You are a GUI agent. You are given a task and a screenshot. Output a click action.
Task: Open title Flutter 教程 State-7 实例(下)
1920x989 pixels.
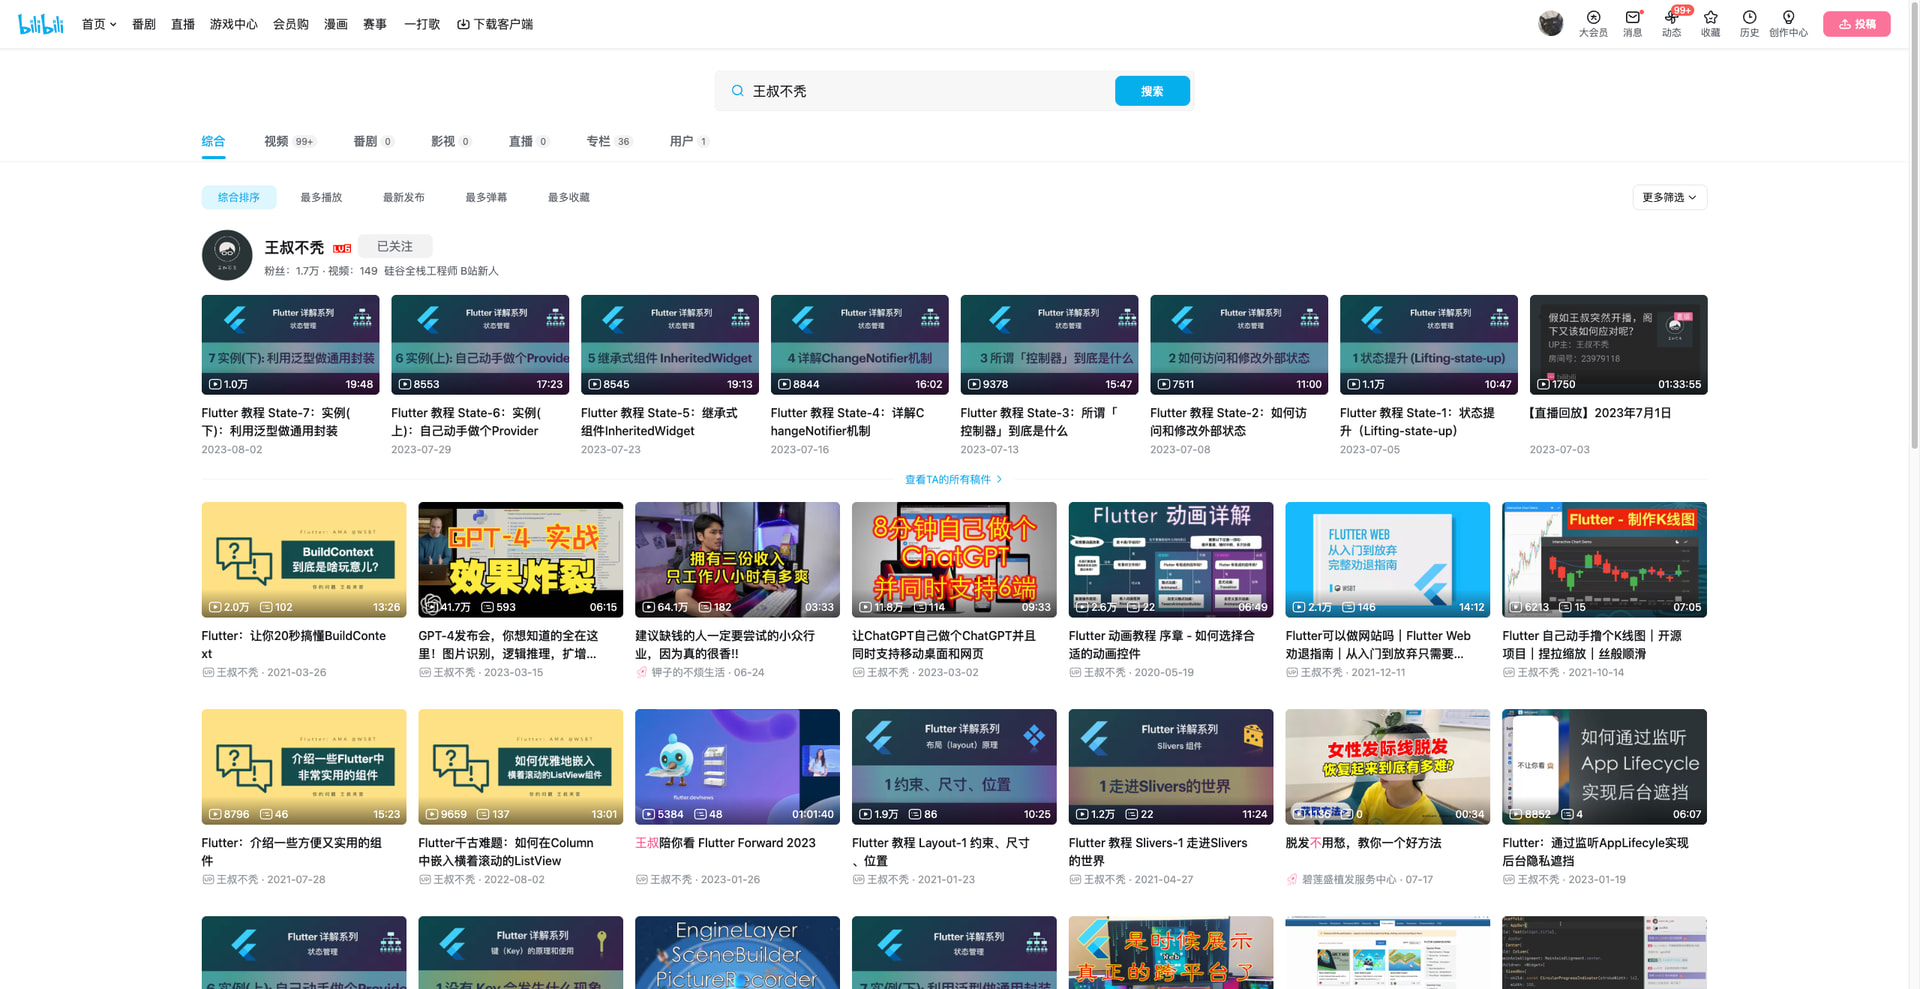(276, 422)
